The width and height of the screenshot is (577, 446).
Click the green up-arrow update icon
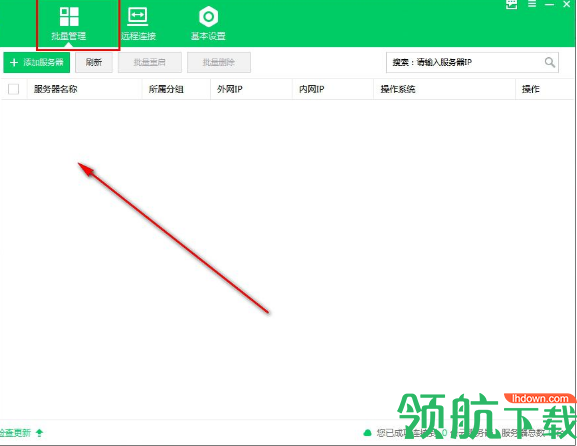click(39, 433)
